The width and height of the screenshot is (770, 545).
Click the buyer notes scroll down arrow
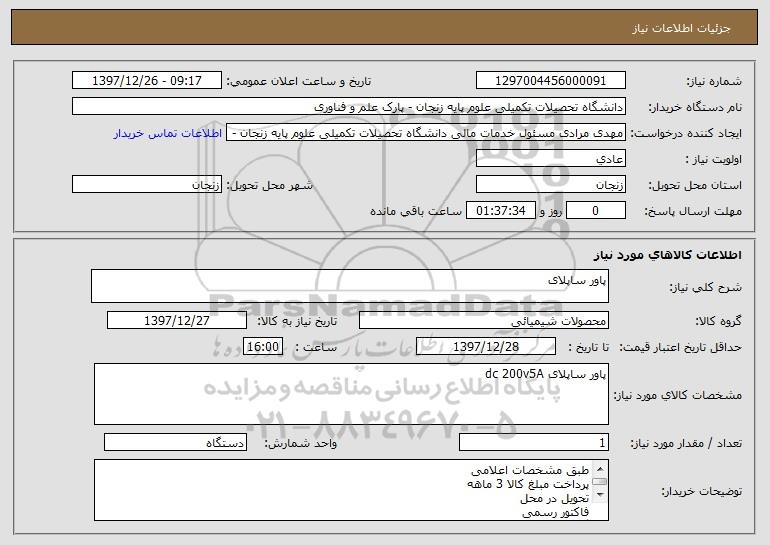tap(600, 495)
